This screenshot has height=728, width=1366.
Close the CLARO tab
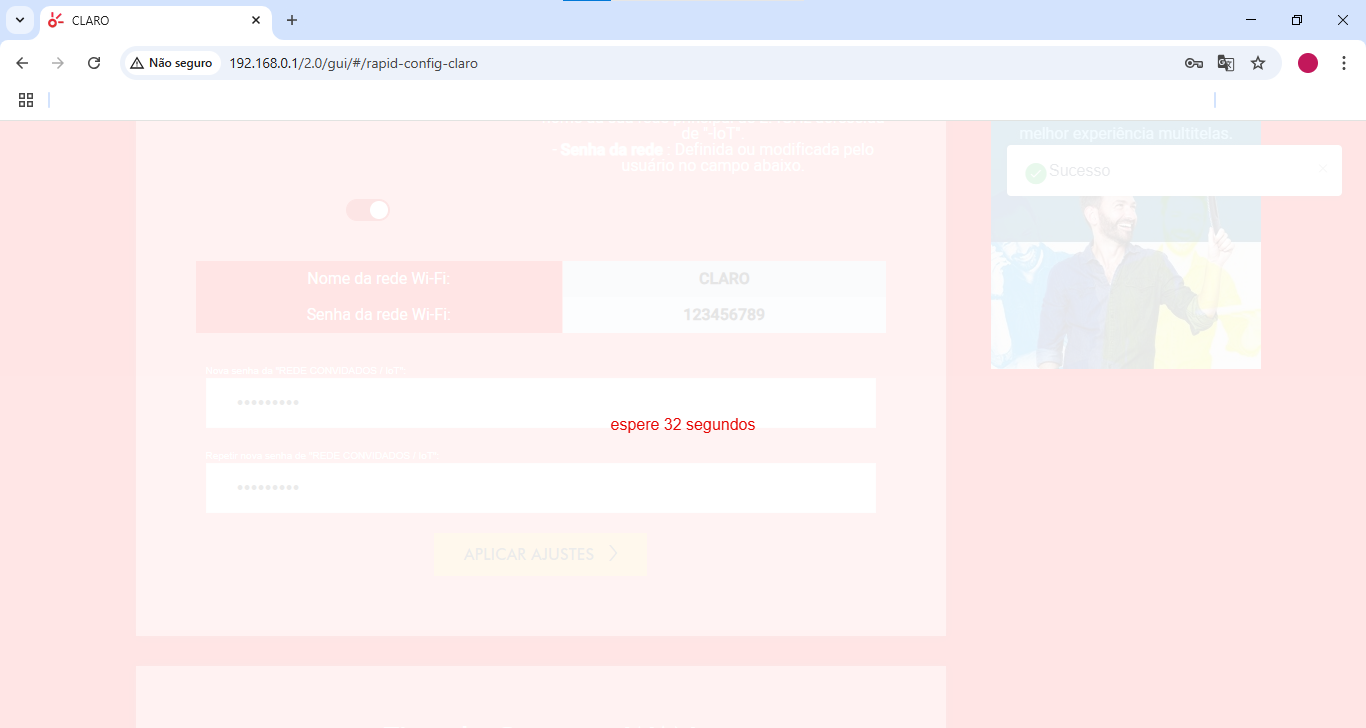(256, 20)
